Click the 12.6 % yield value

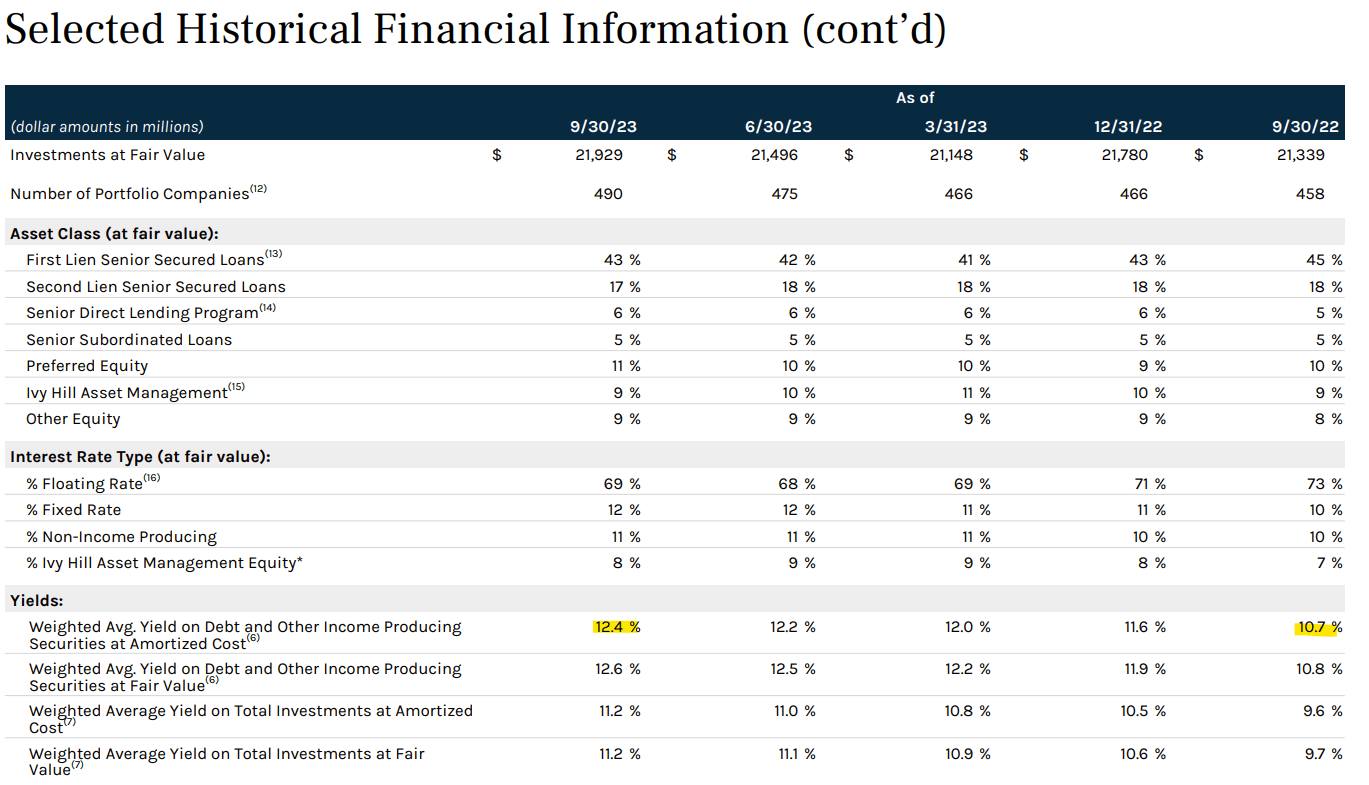point(618,669)
